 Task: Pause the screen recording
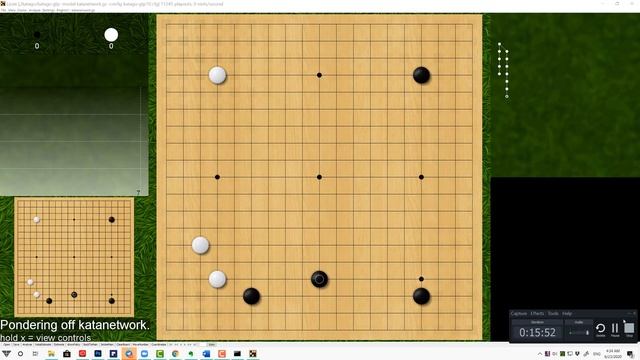tap(615, 329)
